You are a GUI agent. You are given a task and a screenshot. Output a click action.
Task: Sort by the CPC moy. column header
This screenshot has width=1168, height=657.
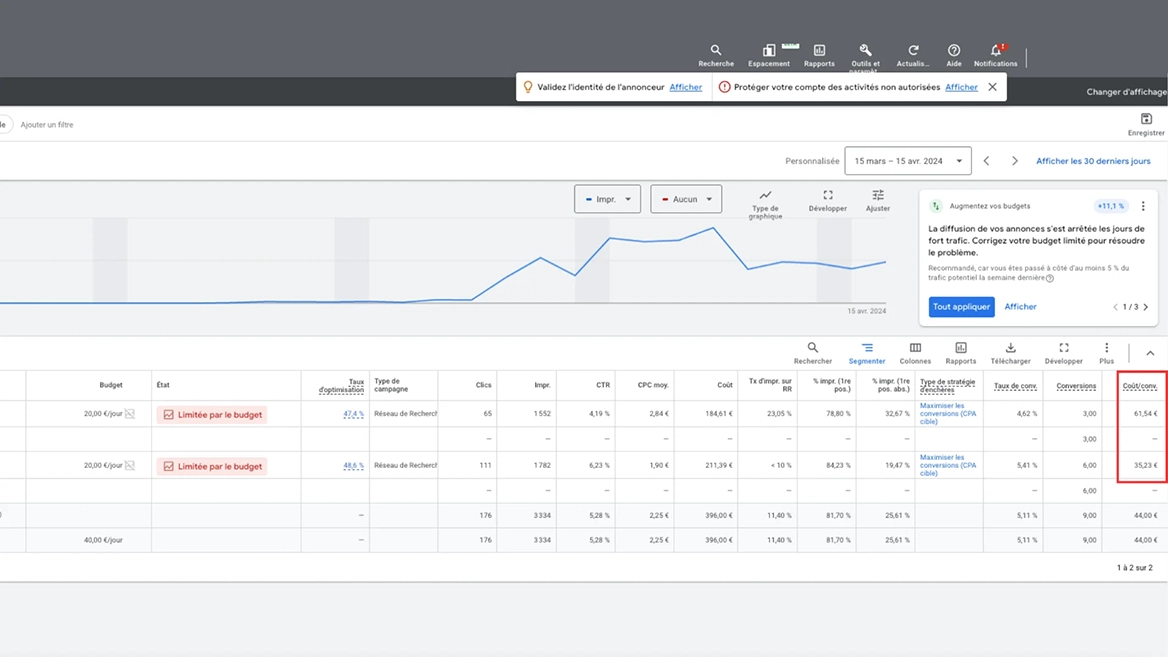[653, 385]
